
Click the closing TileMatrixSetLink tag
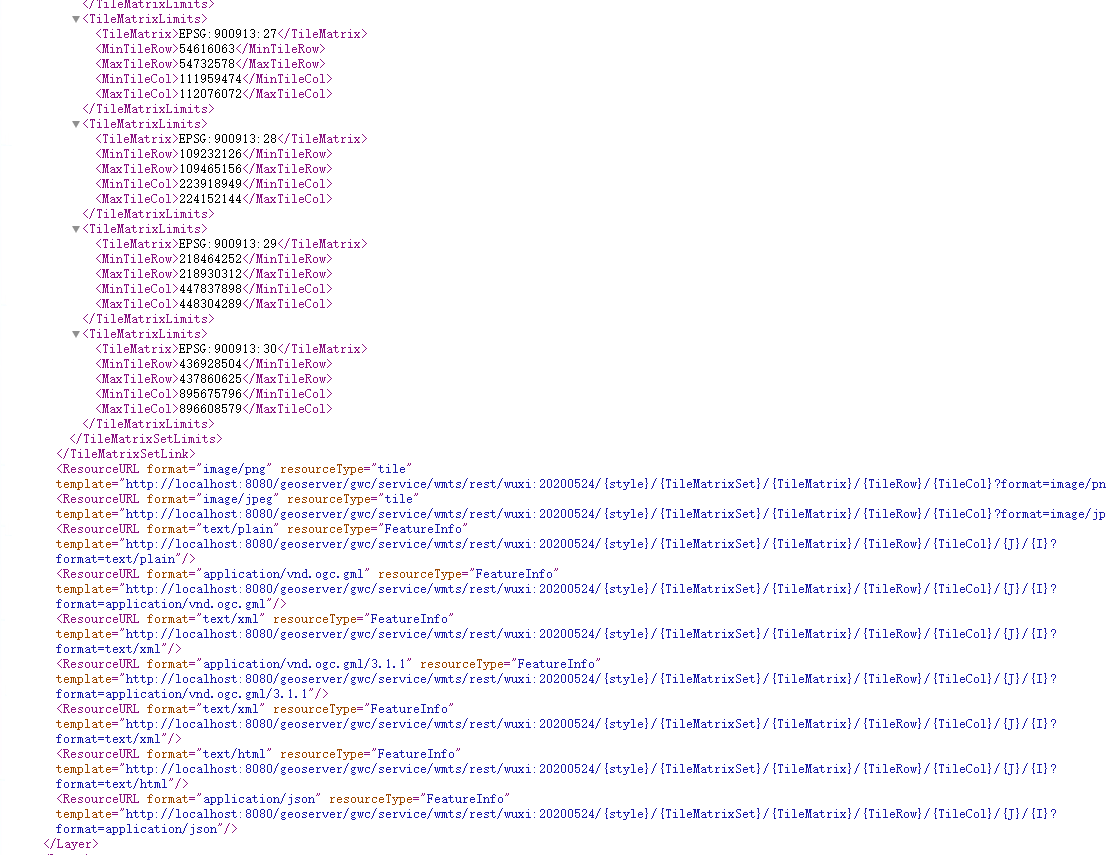(126, 454)
